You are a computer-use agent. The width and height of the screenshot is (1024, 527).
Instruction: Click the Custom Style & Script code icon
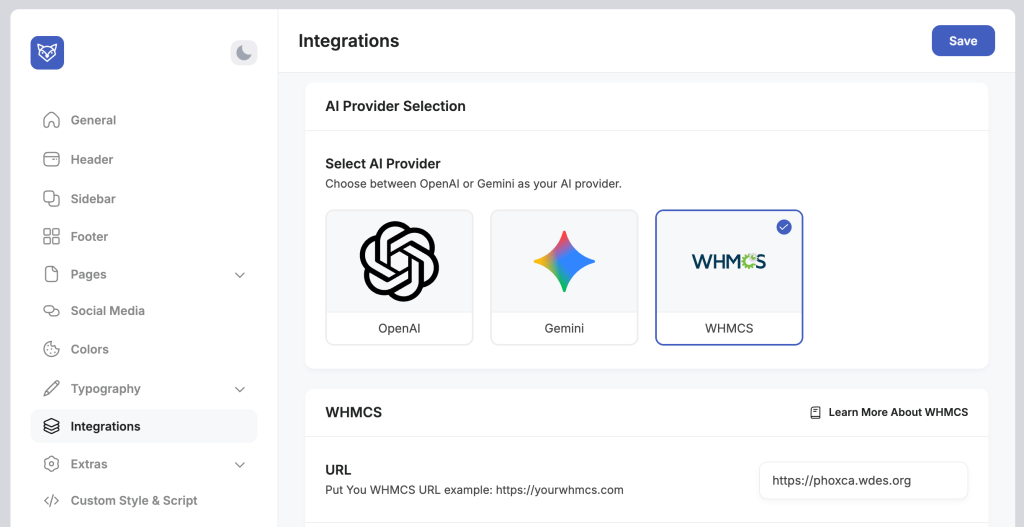(52, 500)
